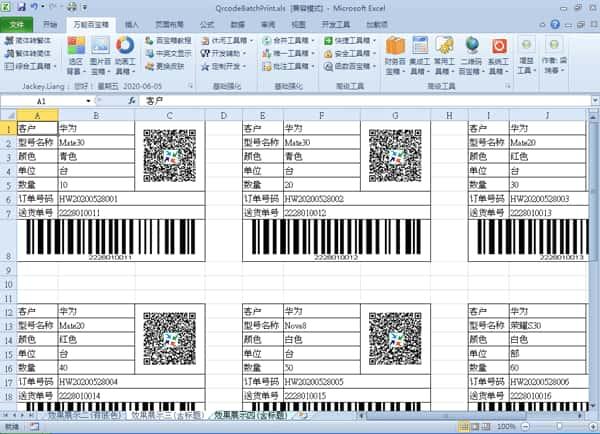Open the orange book 财务百宝箱 icon

(395, 46)
